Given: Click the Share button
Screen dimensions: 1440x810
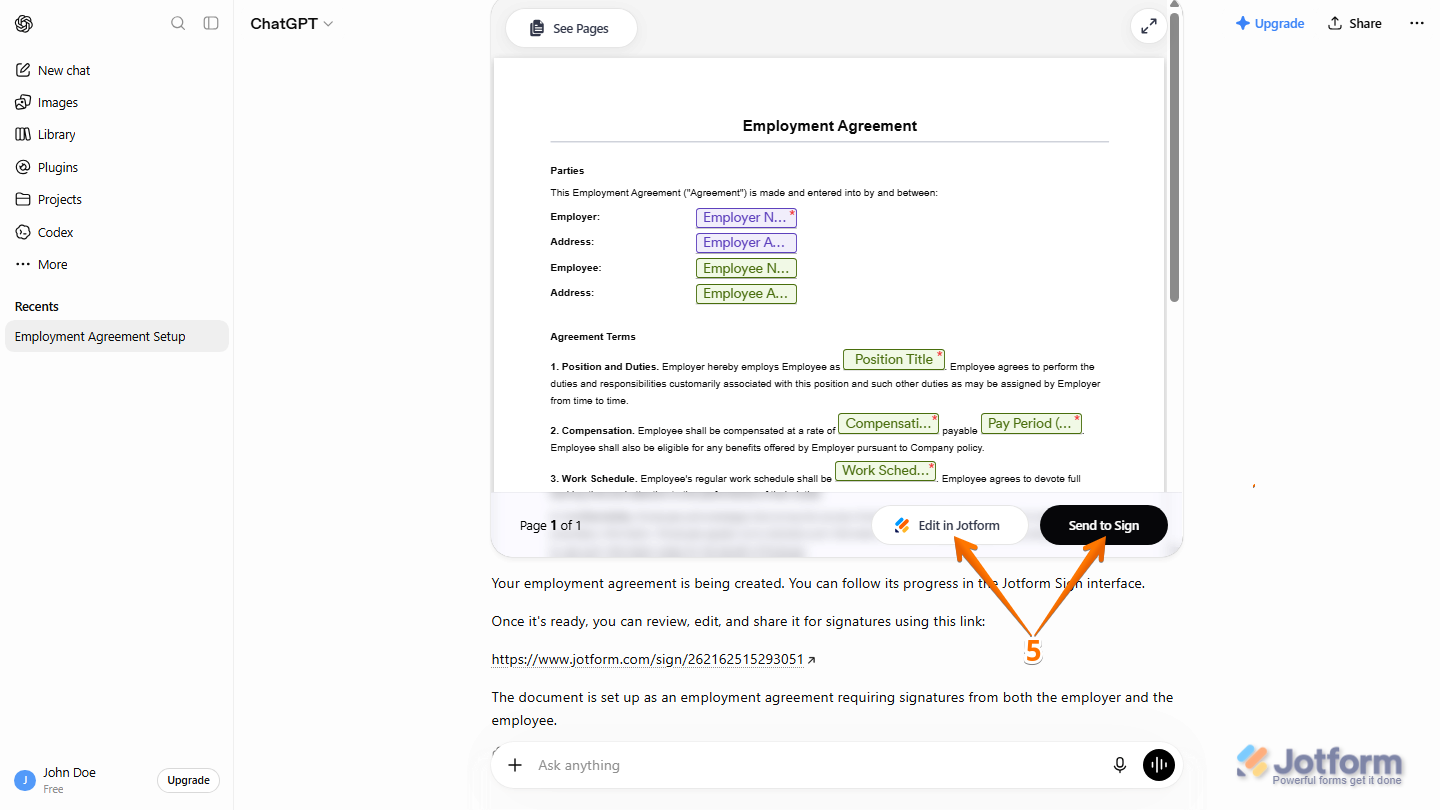Looking at the screenshot, I should [1355, 23].
